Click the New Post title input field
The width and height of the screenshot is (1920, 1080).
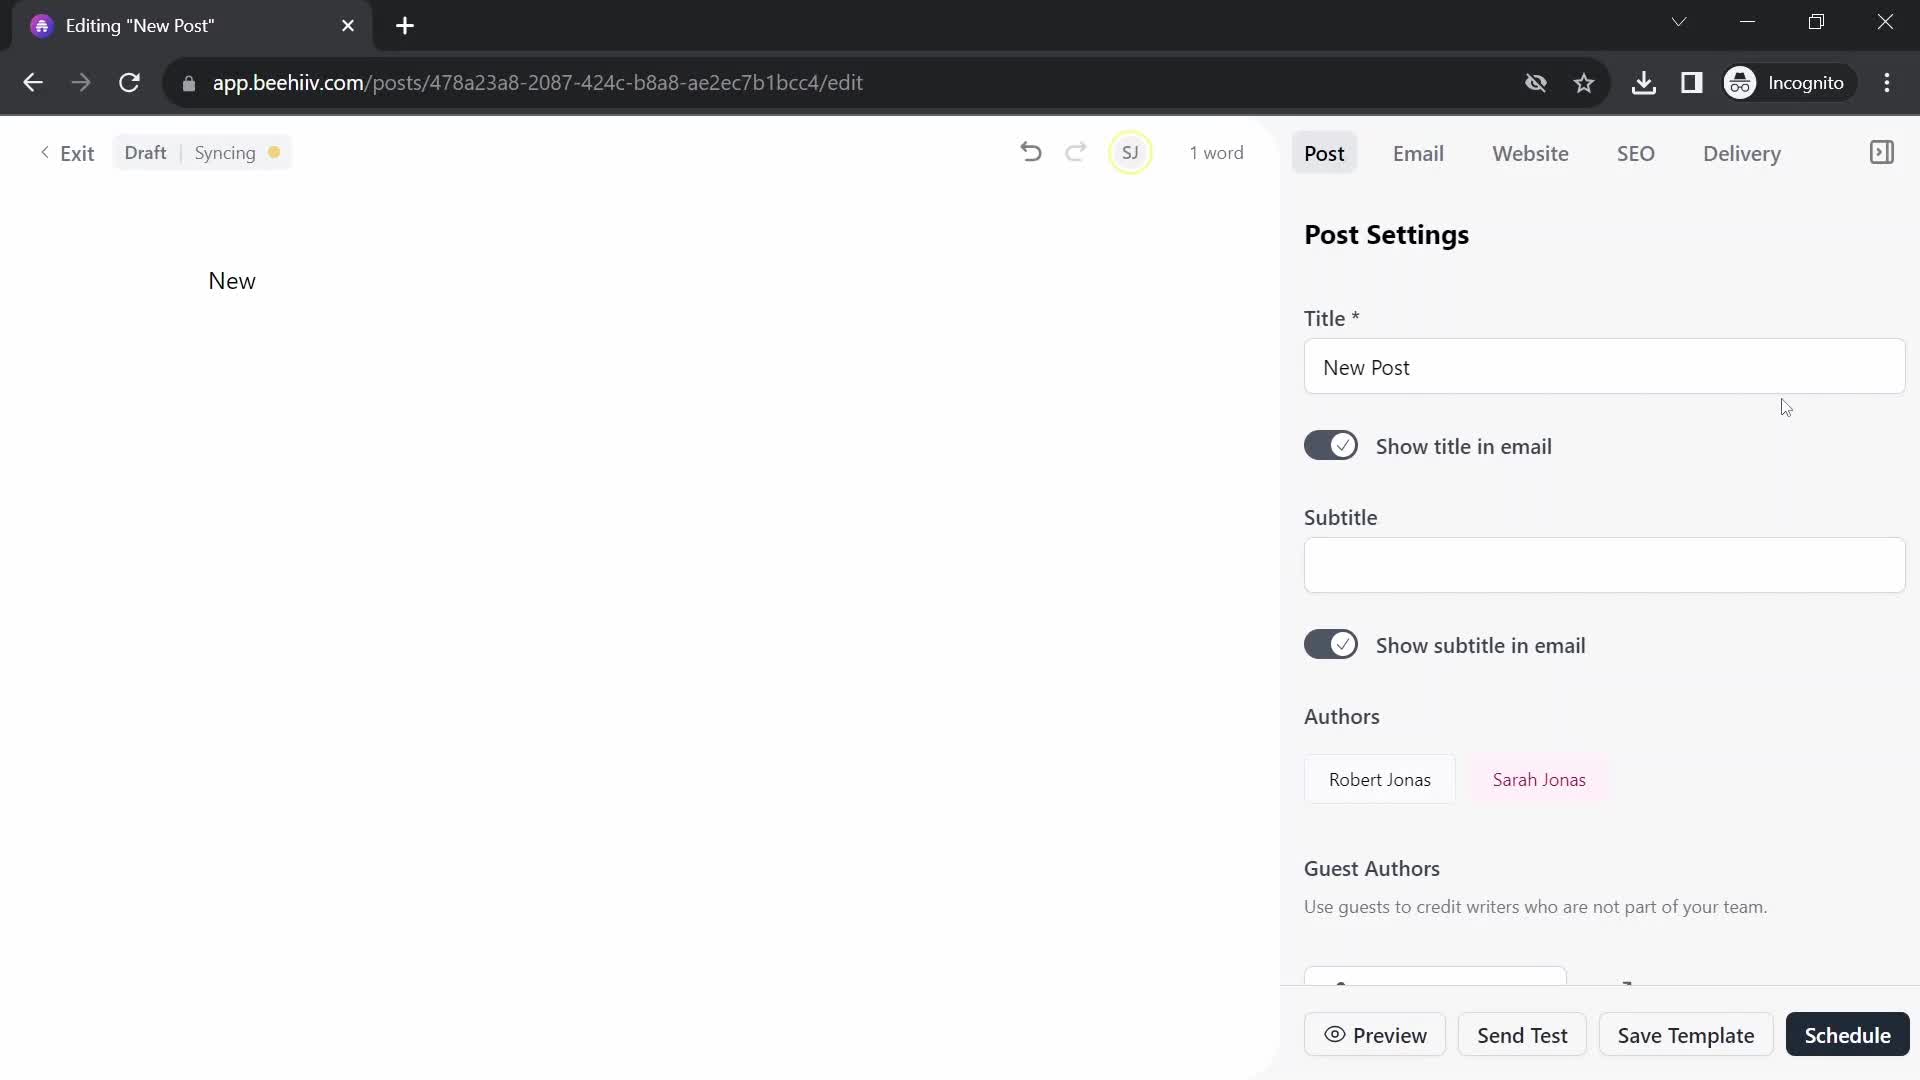click(x=1604, y=367)
